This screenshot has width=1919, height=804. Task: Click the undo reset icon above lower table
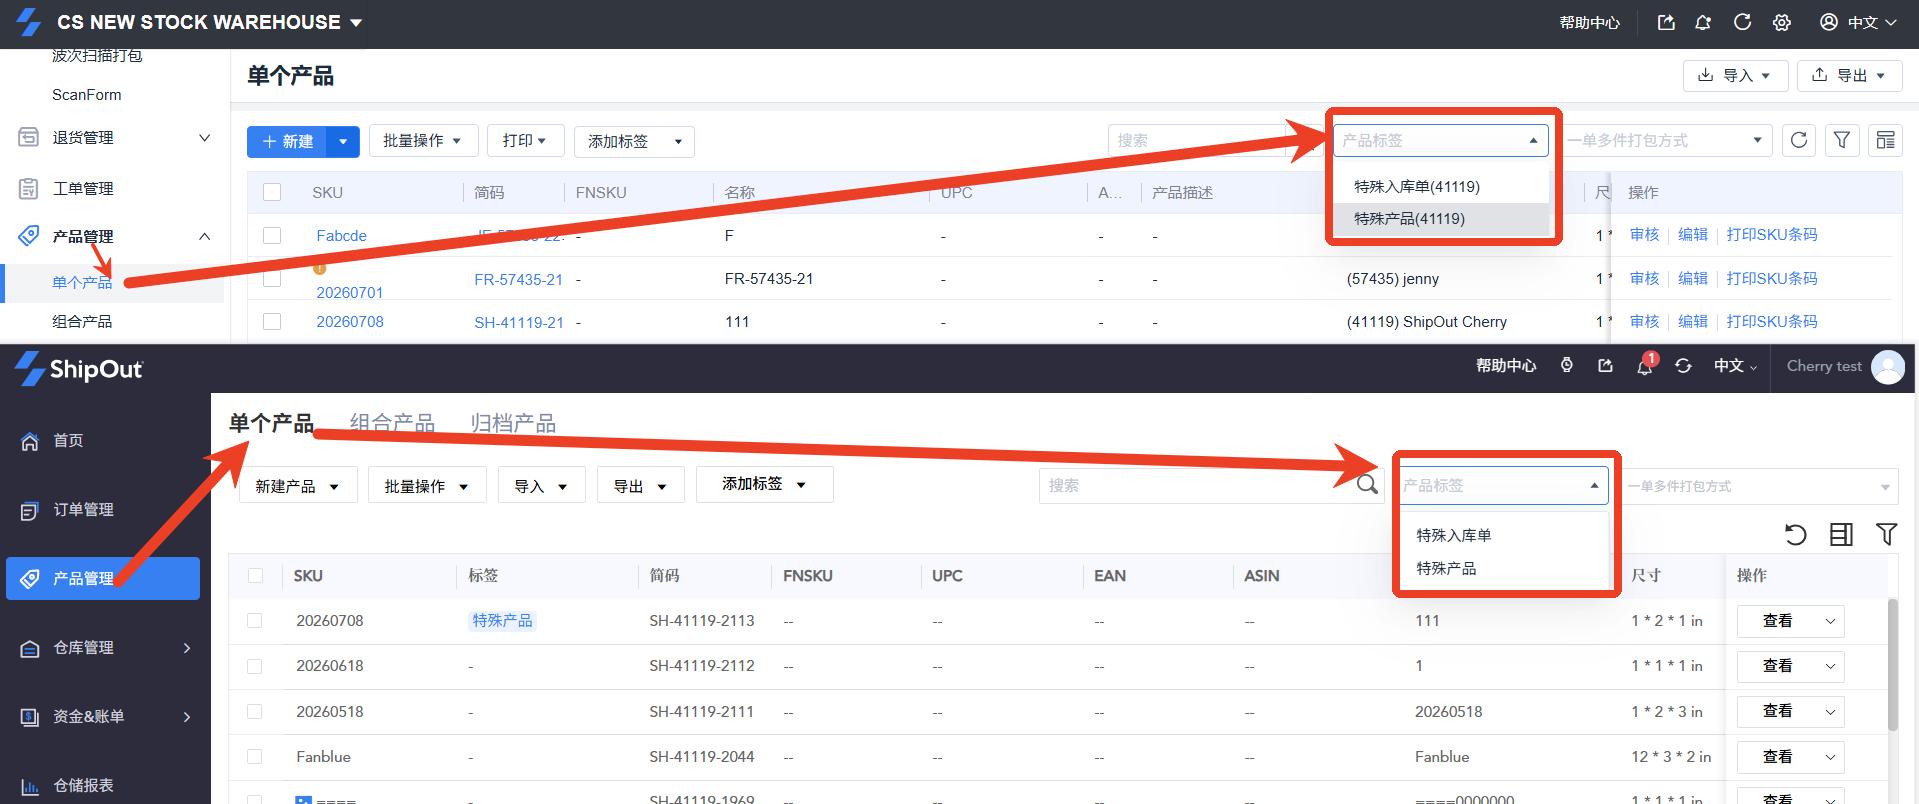(1796, 534)
